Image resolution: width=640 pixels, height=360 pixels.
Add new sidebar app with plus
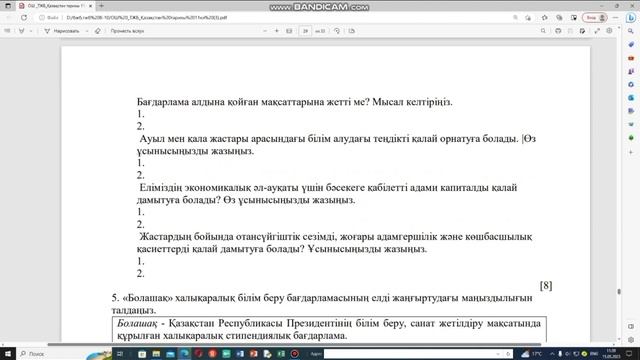[631, 152]
